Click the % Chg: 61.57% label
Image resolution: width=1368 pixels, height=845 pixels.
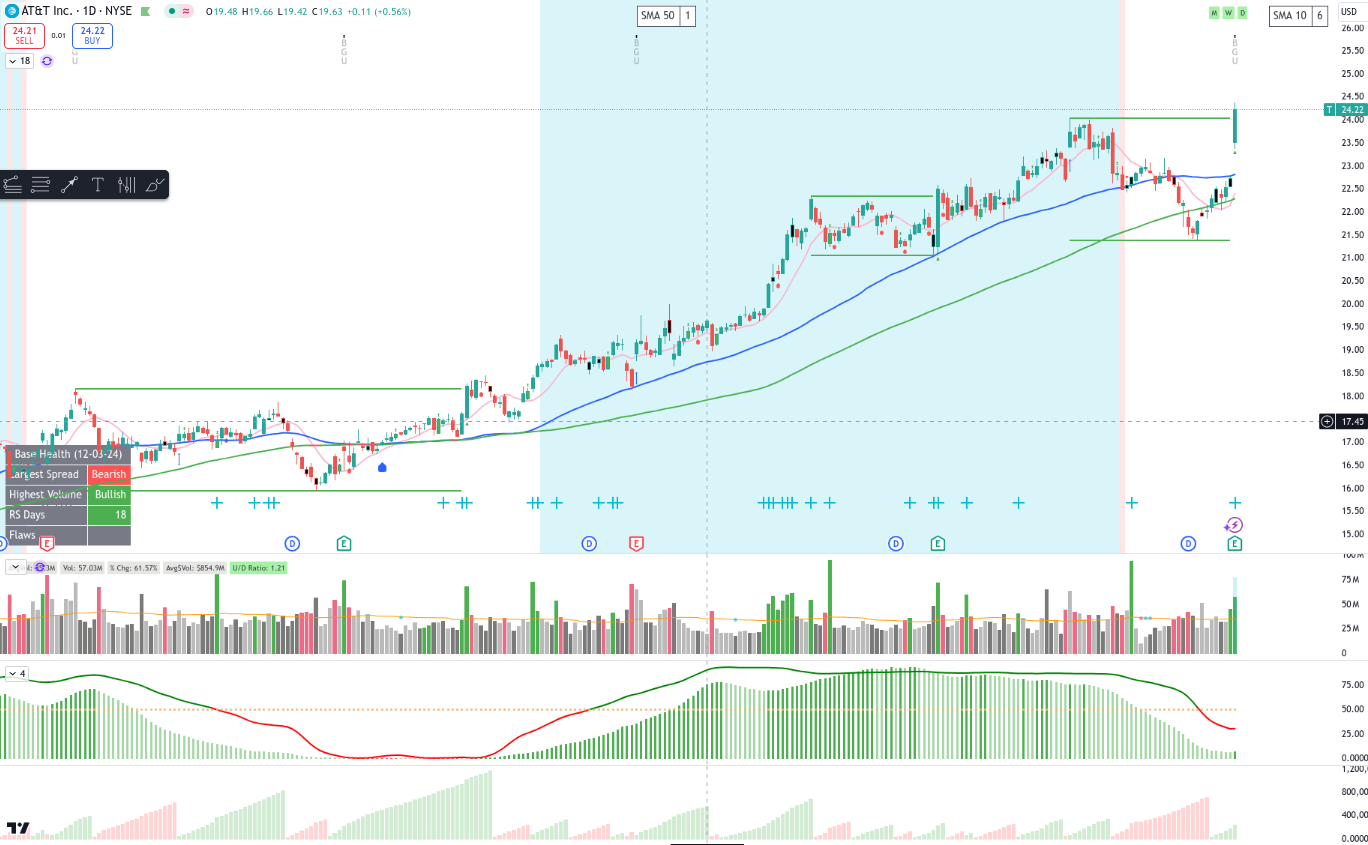pyautogui.click(x=134, y=567)
